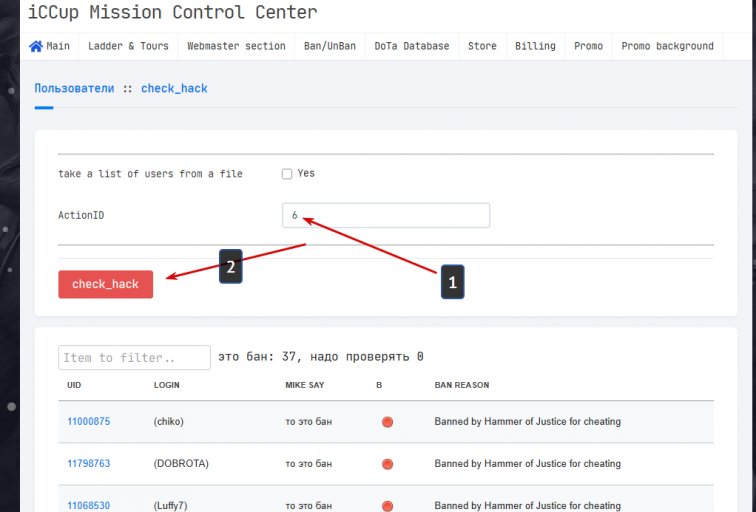
Task: Open the Ladder & Tours menu
Action: coord(128,46)
